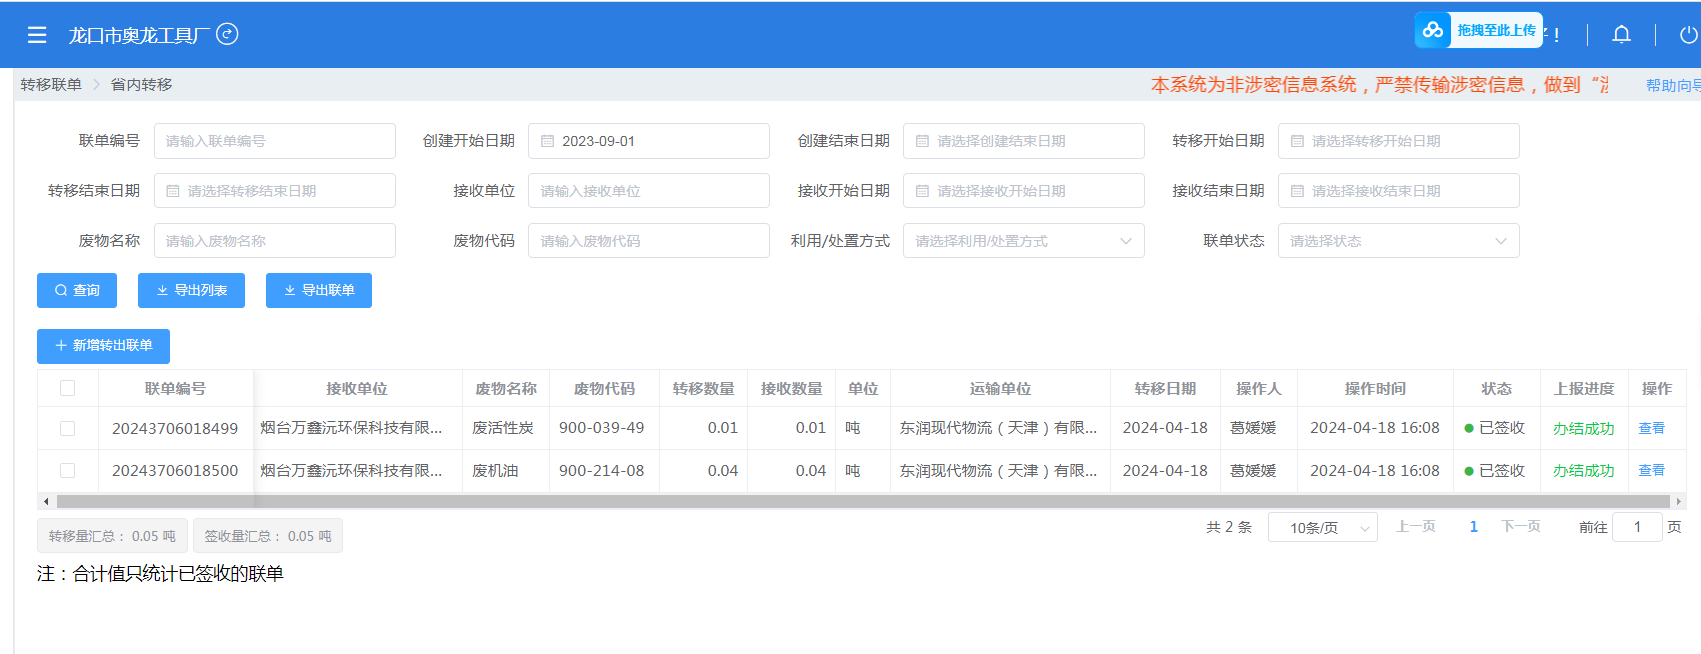Go to 转移联单 breadcrumb
The image size is (1701, 654).
[x=51, y=85]
